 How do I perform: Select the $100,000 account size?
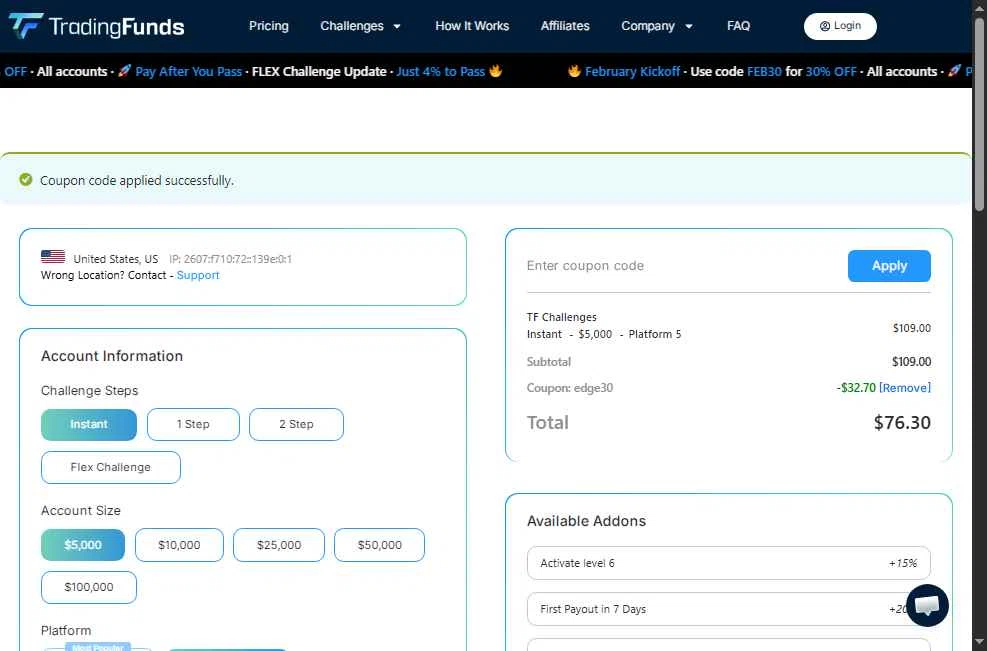89,587
